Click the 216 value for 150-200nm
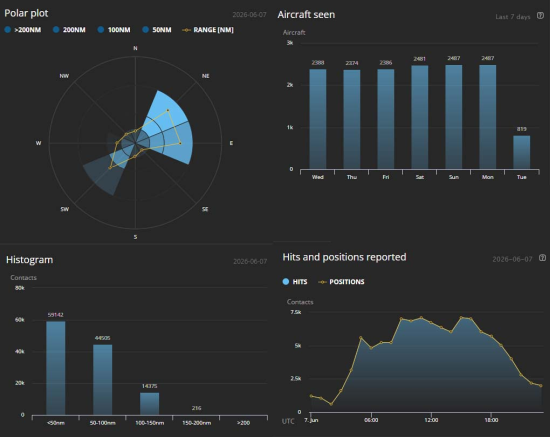 pyautogui.click(x=196, y=408)
